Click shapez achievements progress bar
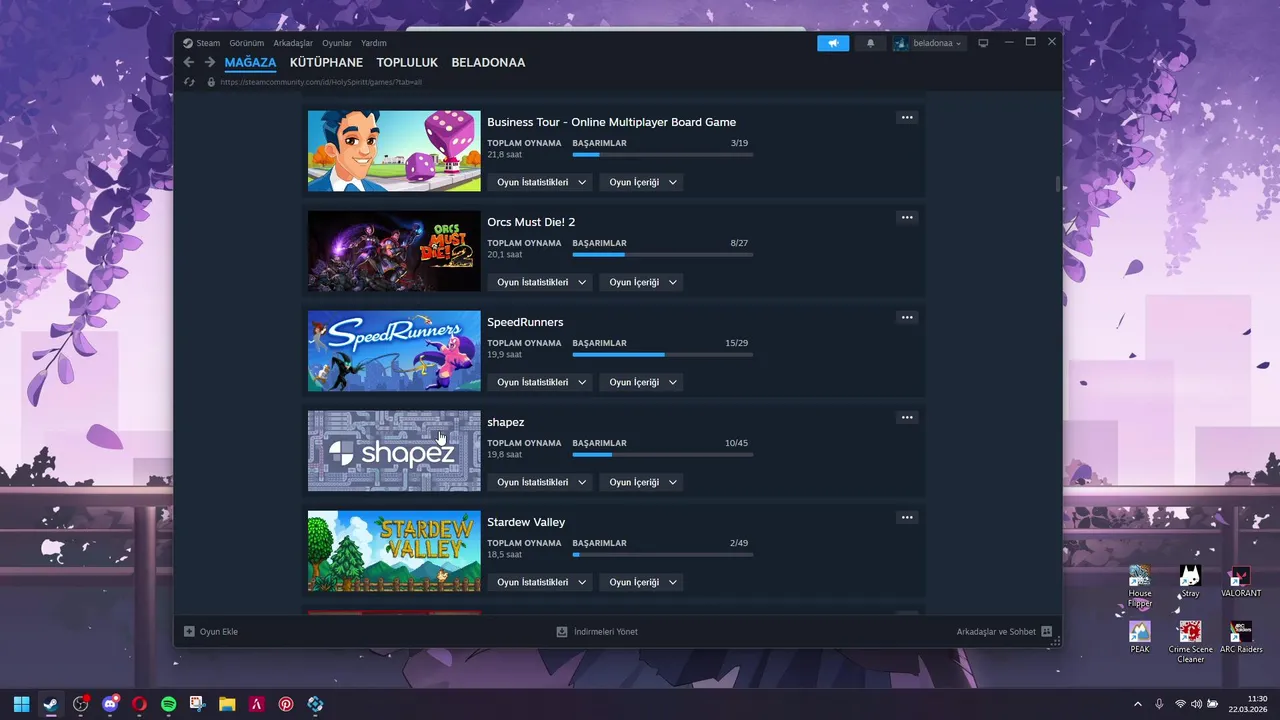 (x=663, y=454)
